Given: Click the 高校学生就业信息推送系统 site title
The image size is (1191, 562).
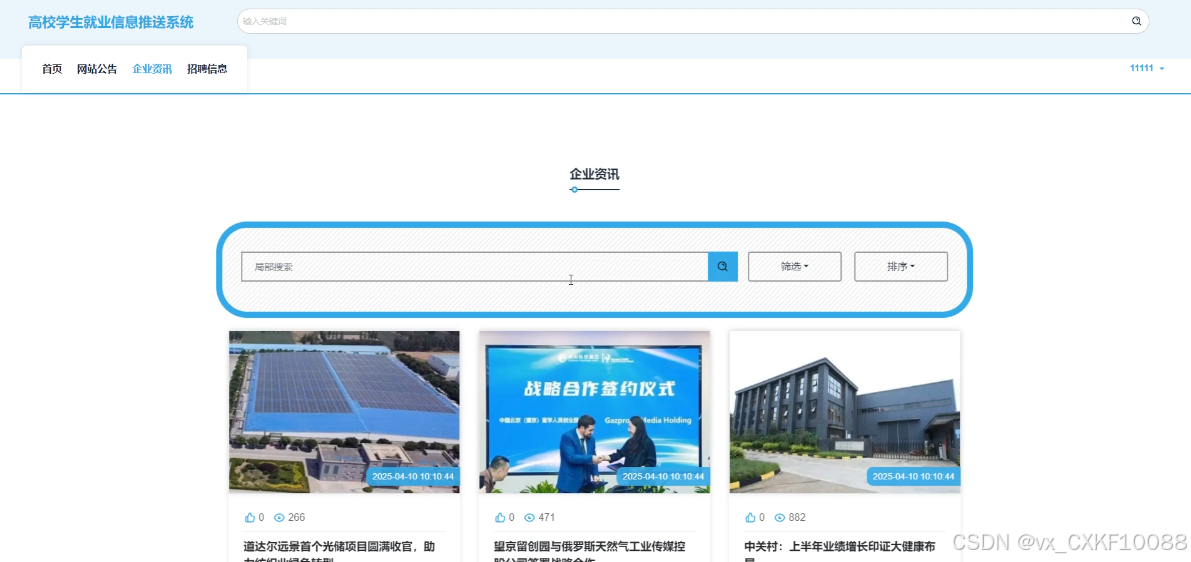Looking at the screenshot, I should point(111,22).
